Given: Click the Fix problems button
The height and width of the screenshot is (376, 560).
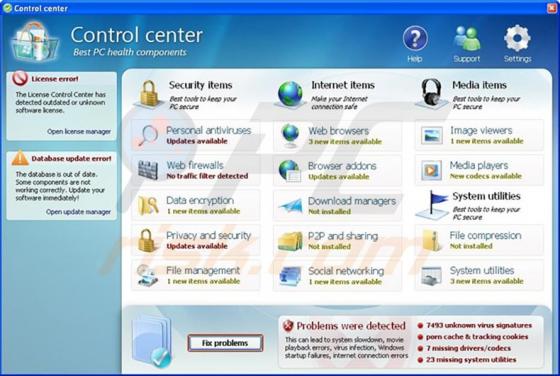Looking at the screenshot, I should coord(225,343).
